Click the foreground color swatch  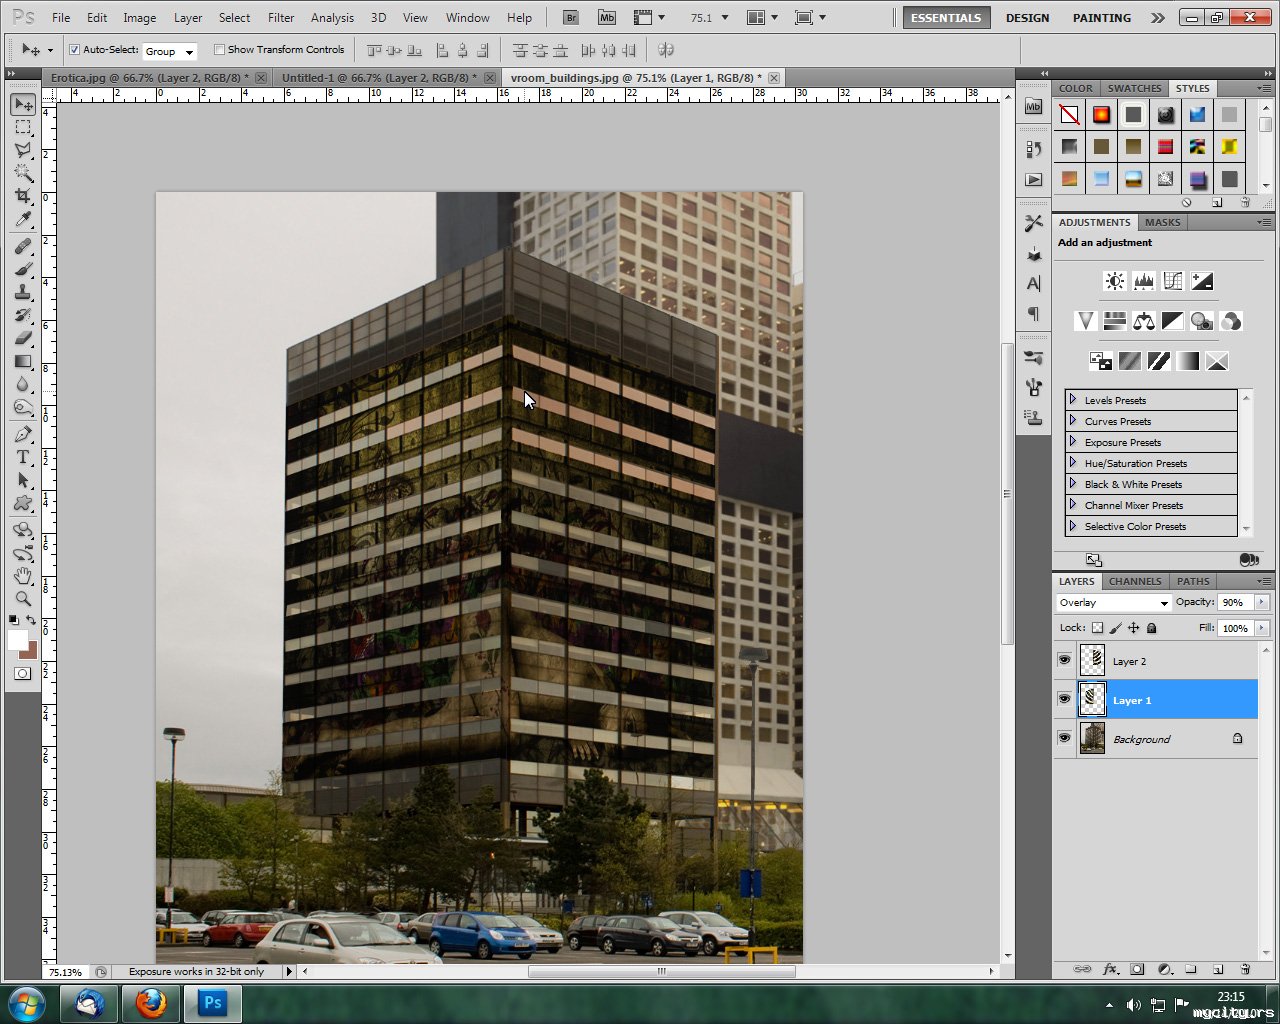pyautogui.click(x=17, y=640)
